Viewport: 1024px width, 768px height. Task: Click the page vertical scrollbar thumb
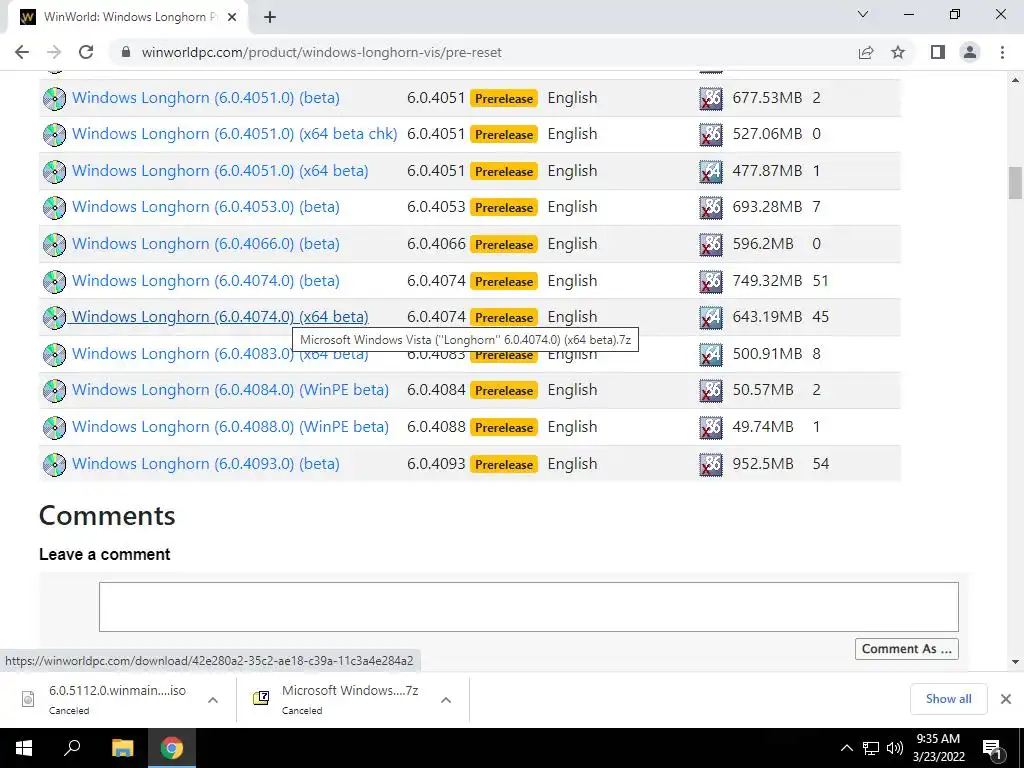[1015, 183]
